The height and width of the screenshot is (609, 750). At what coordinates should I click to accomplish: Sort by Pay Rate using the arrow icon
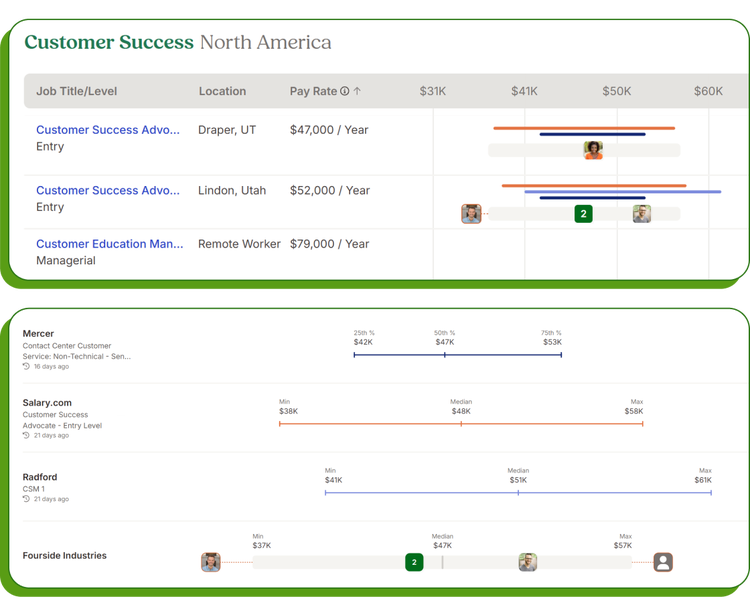pyautogui.click(x=358, y=91)
